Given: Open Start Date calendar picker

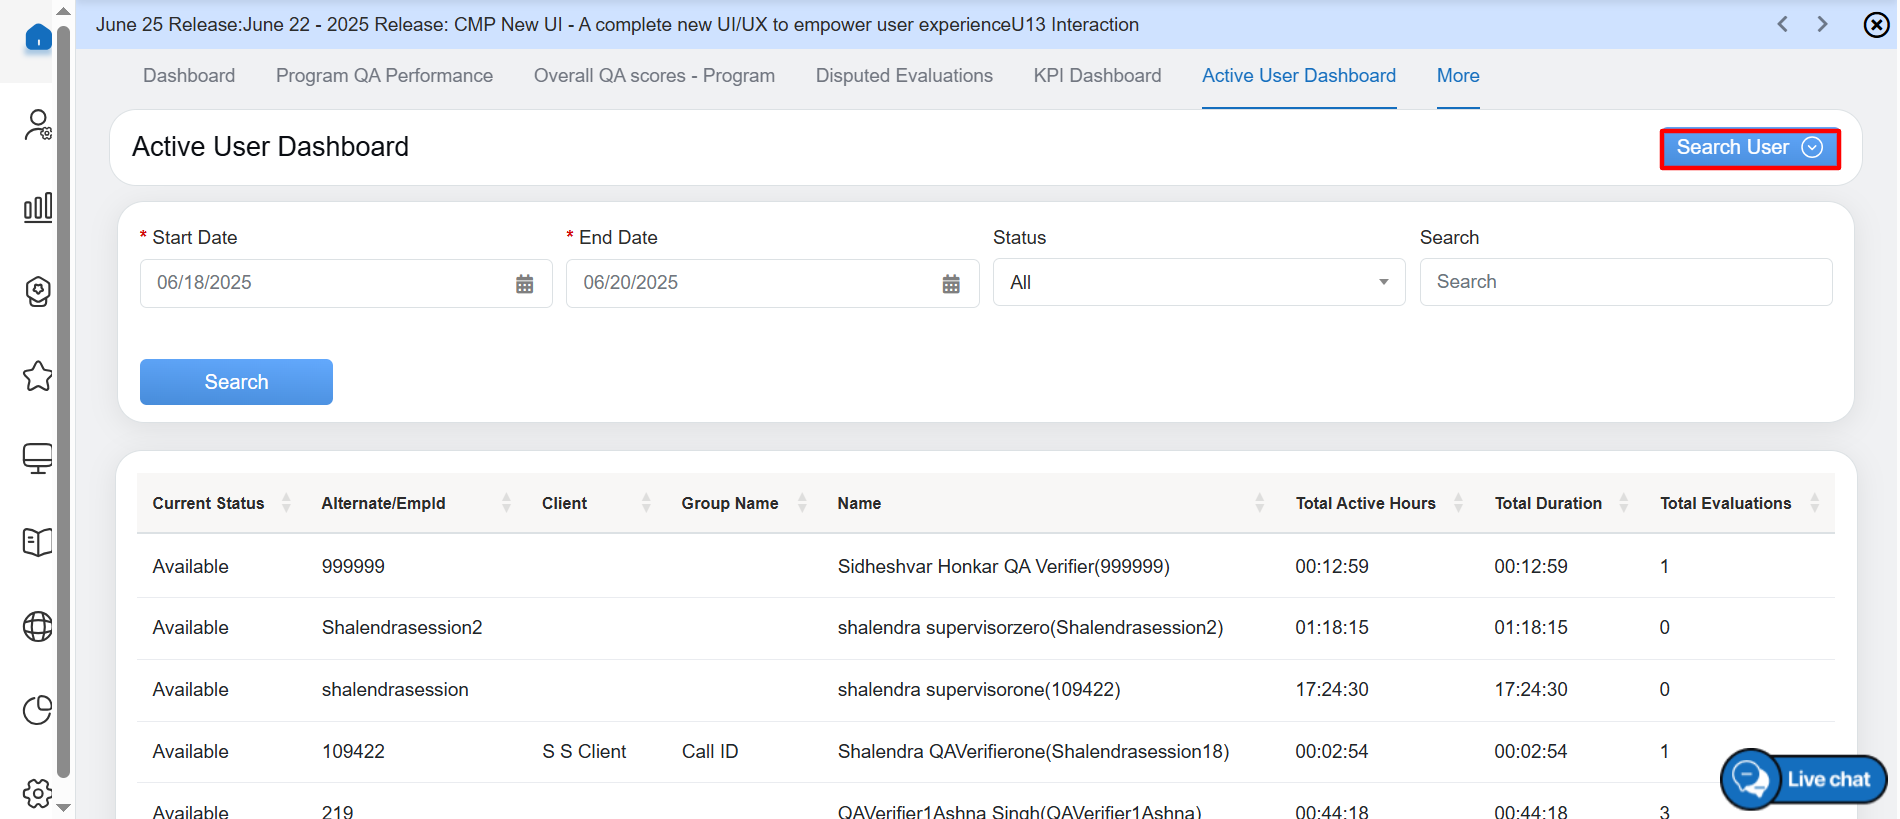Looking at the screenshot, I should click(524, 284).
